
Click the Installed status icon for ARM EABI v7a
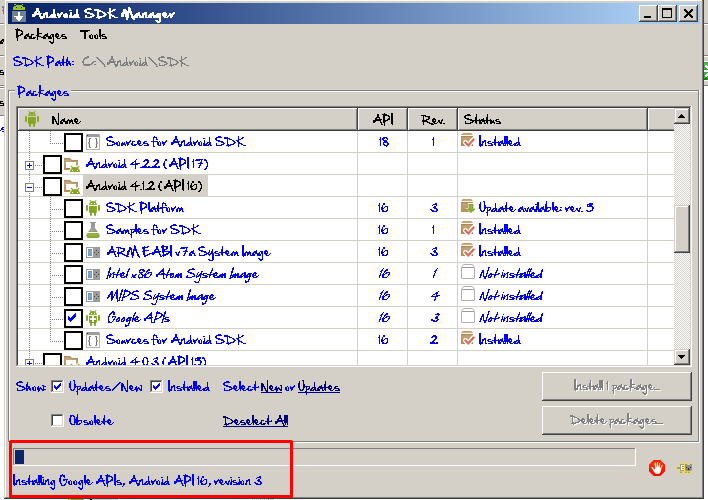click(x=468, y=250)
